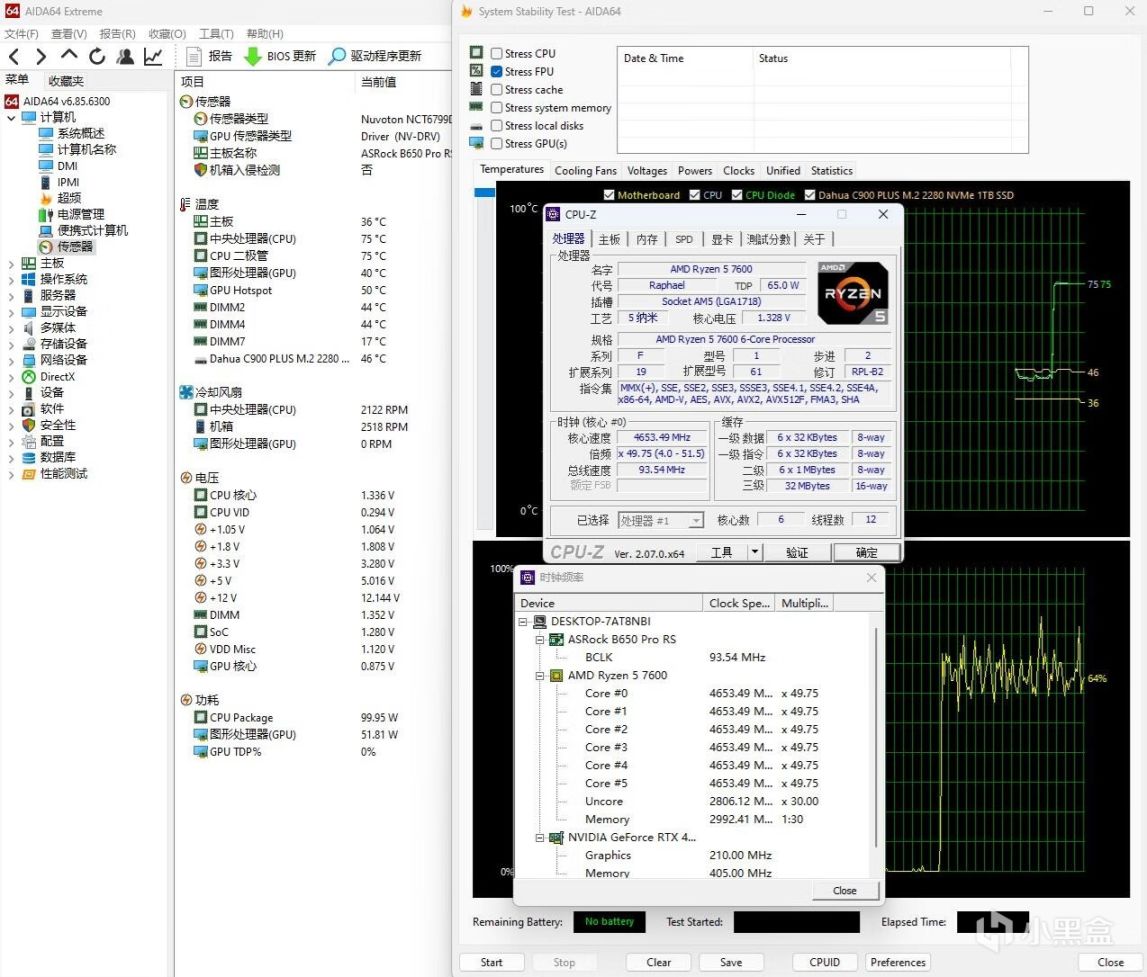Click the blue temperature graph scale bar
The image size is (1147, 977).
pyautogui.click(x=485, y=193)
